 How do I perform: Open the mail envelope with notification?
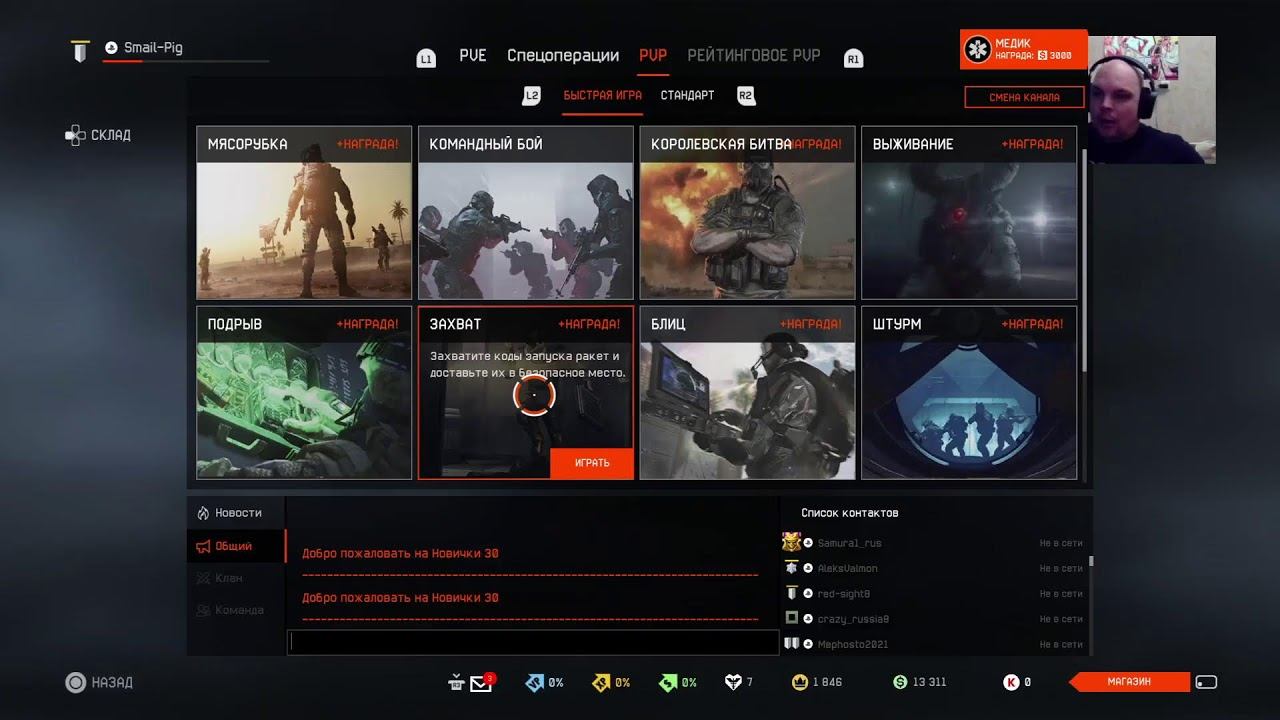point(483,682)
